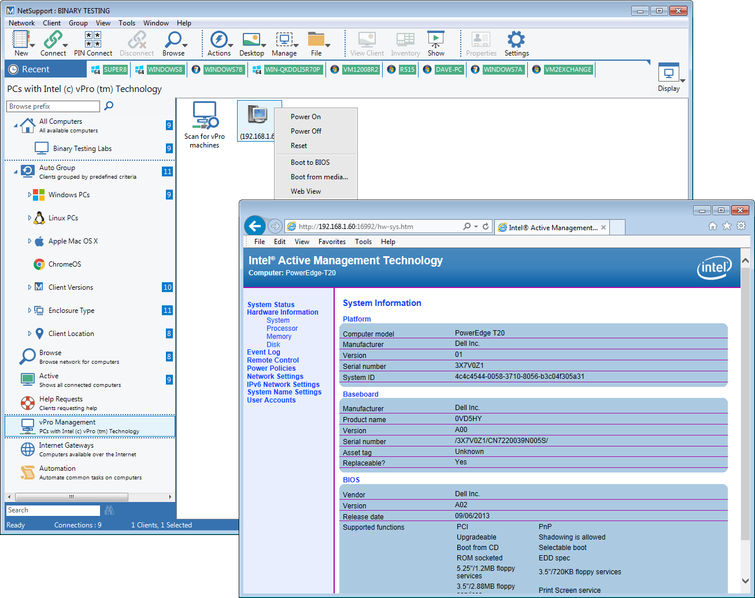Open System Status link

(x=271, y=304)
